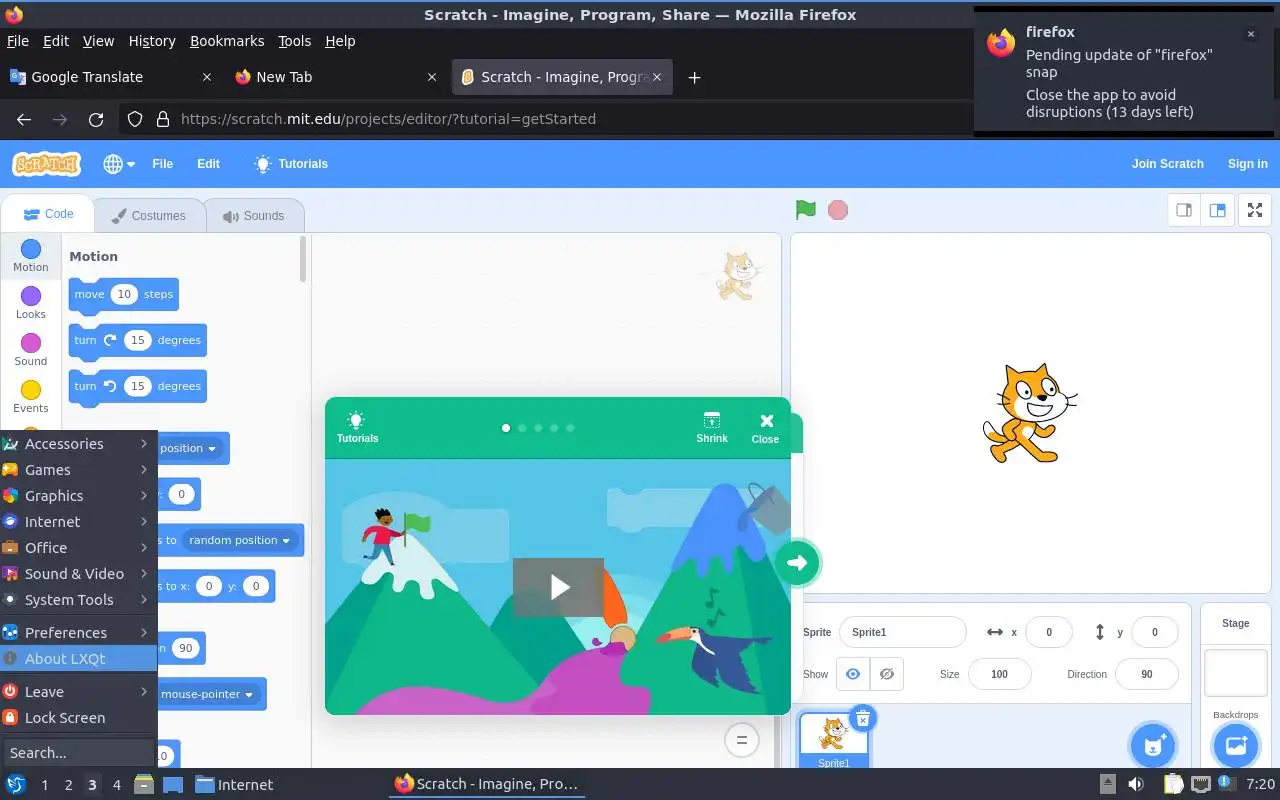Viewport: 1280px width, 800px height.
Task: Click Join Scratch link
Action: [1167, 164]
